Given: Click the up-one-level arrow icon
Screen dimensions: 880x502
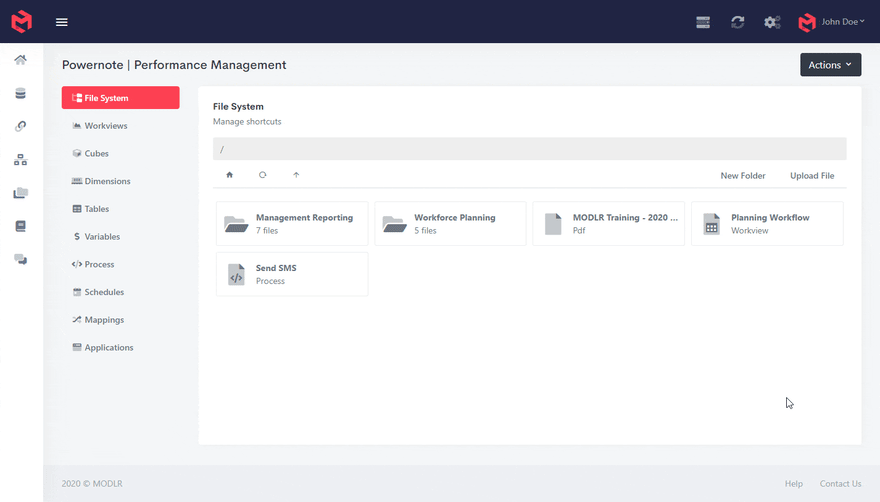Looking at the screenshot, I should (x=296, y=175).
